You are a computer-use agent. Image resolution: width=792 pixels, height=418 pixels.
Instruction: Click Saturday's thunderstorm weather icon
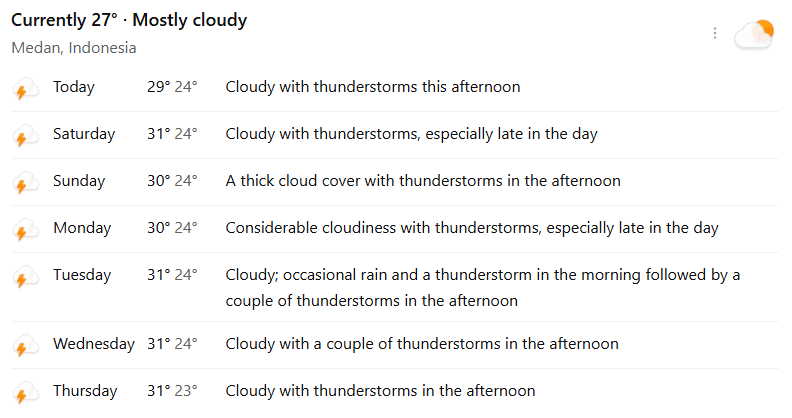(x=25, y=136)
